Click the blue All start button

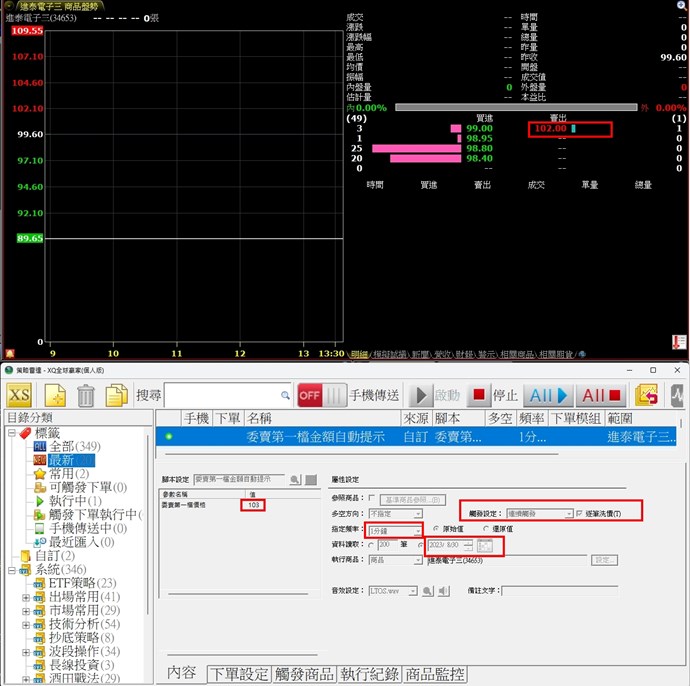[x=548, y=394]
